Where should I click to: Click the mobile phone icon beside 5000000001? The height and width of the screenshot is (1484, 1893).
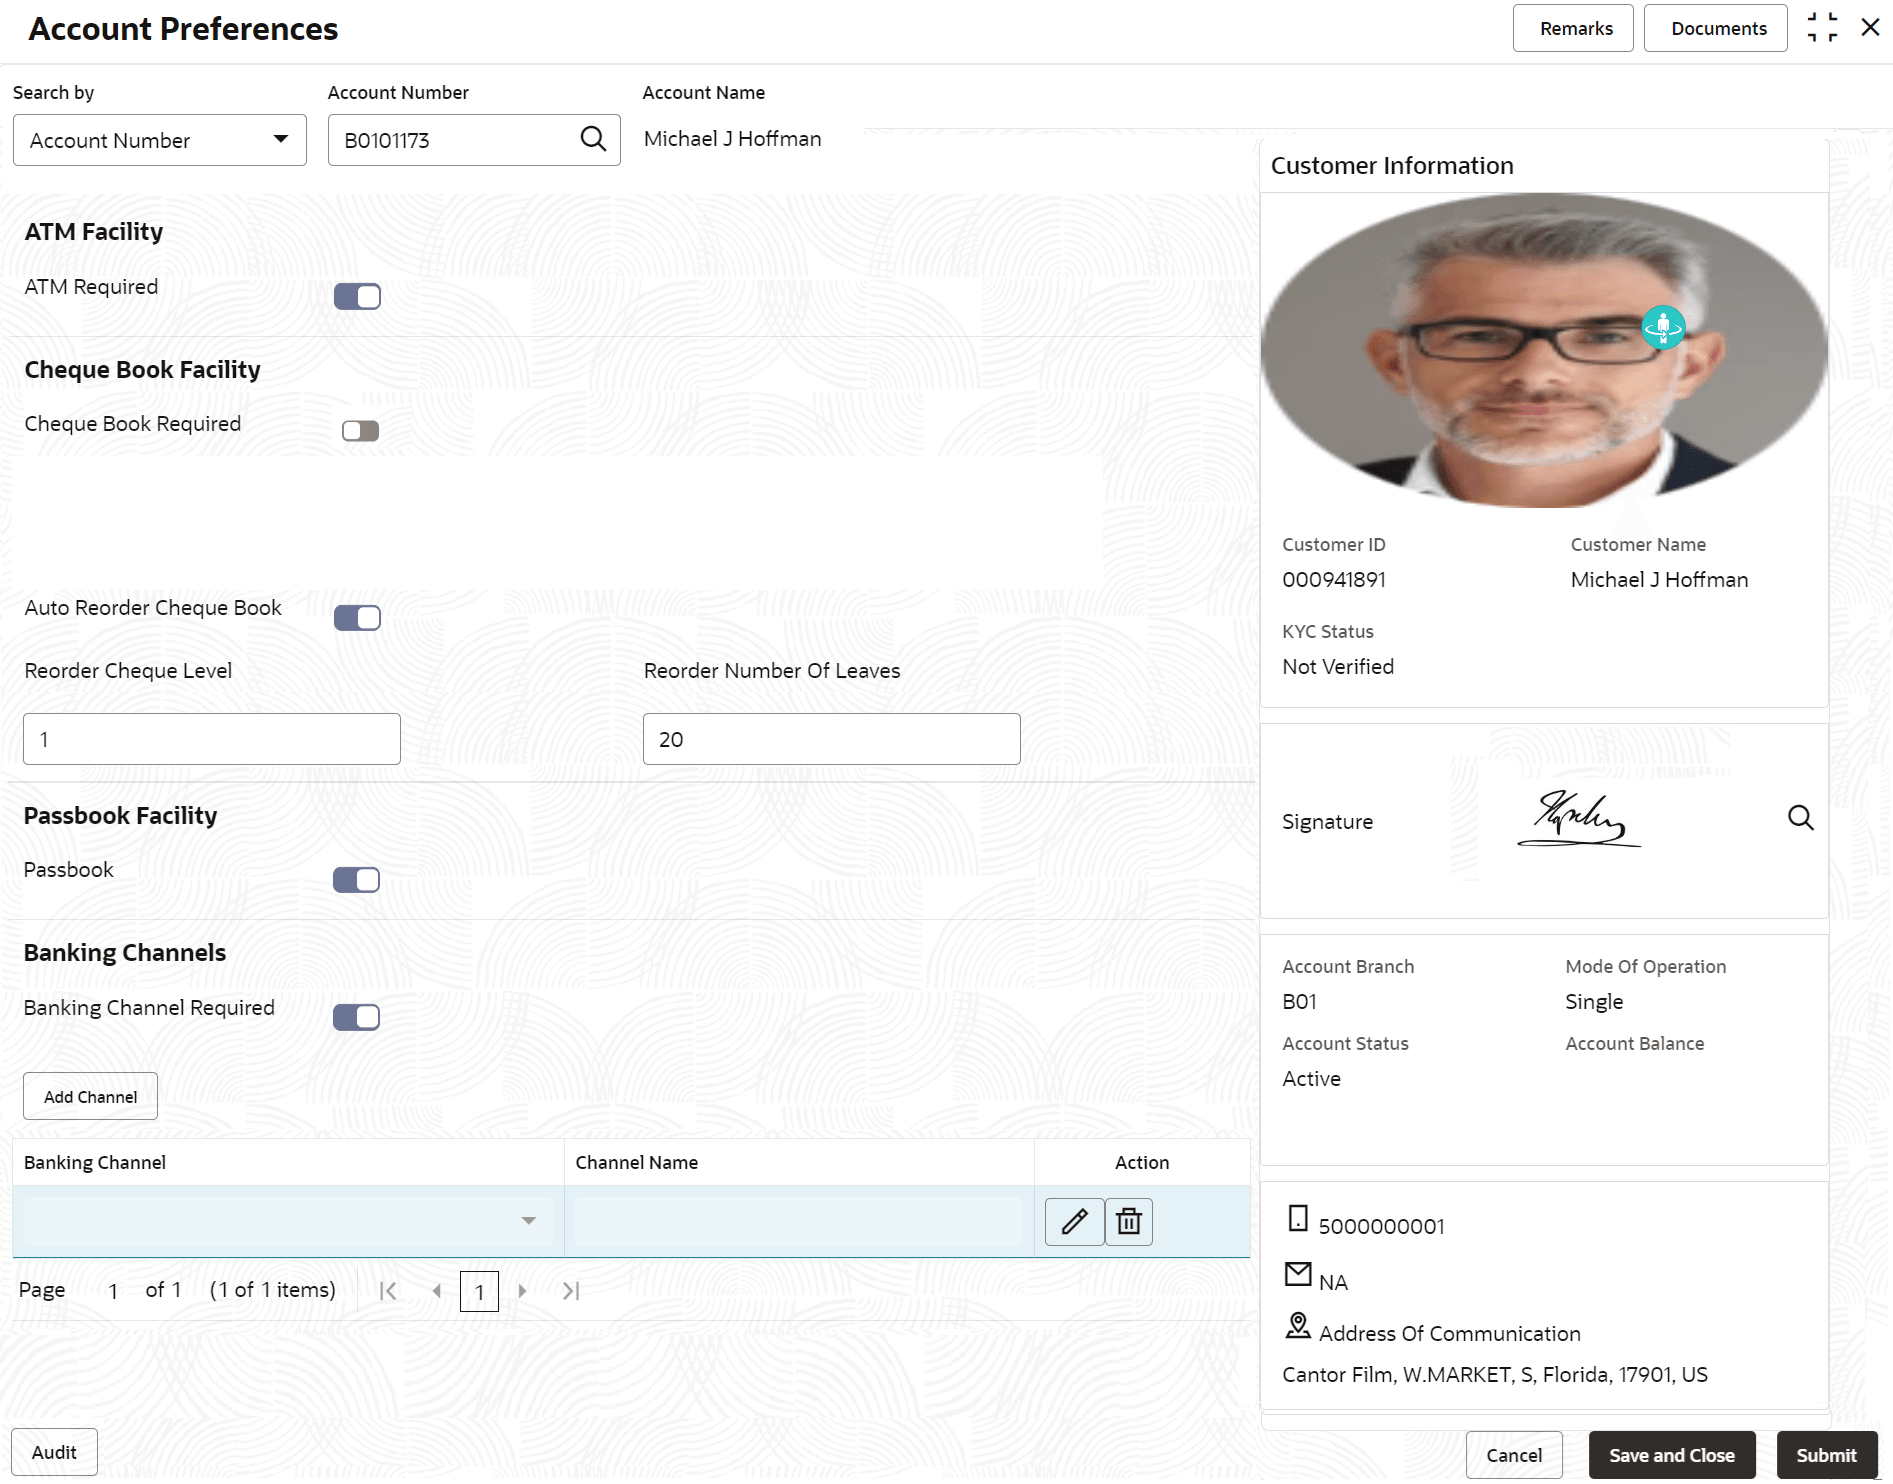[1298, 1218]
